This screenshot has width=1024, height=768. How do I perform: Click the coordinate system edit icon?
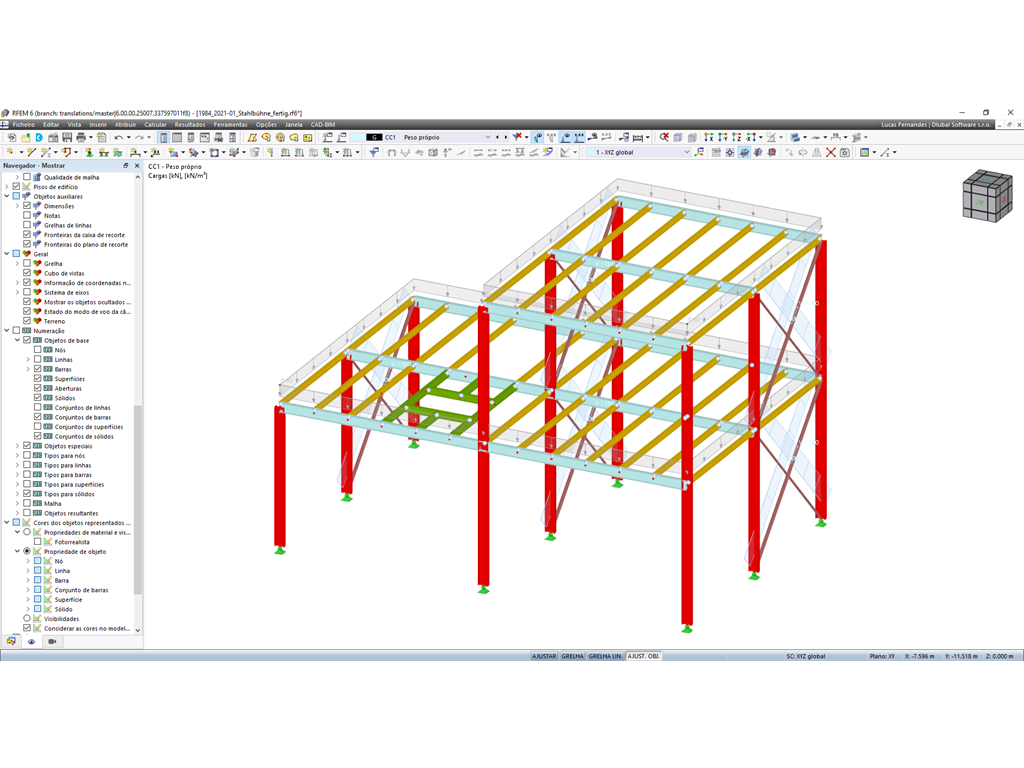coord(699,152)
